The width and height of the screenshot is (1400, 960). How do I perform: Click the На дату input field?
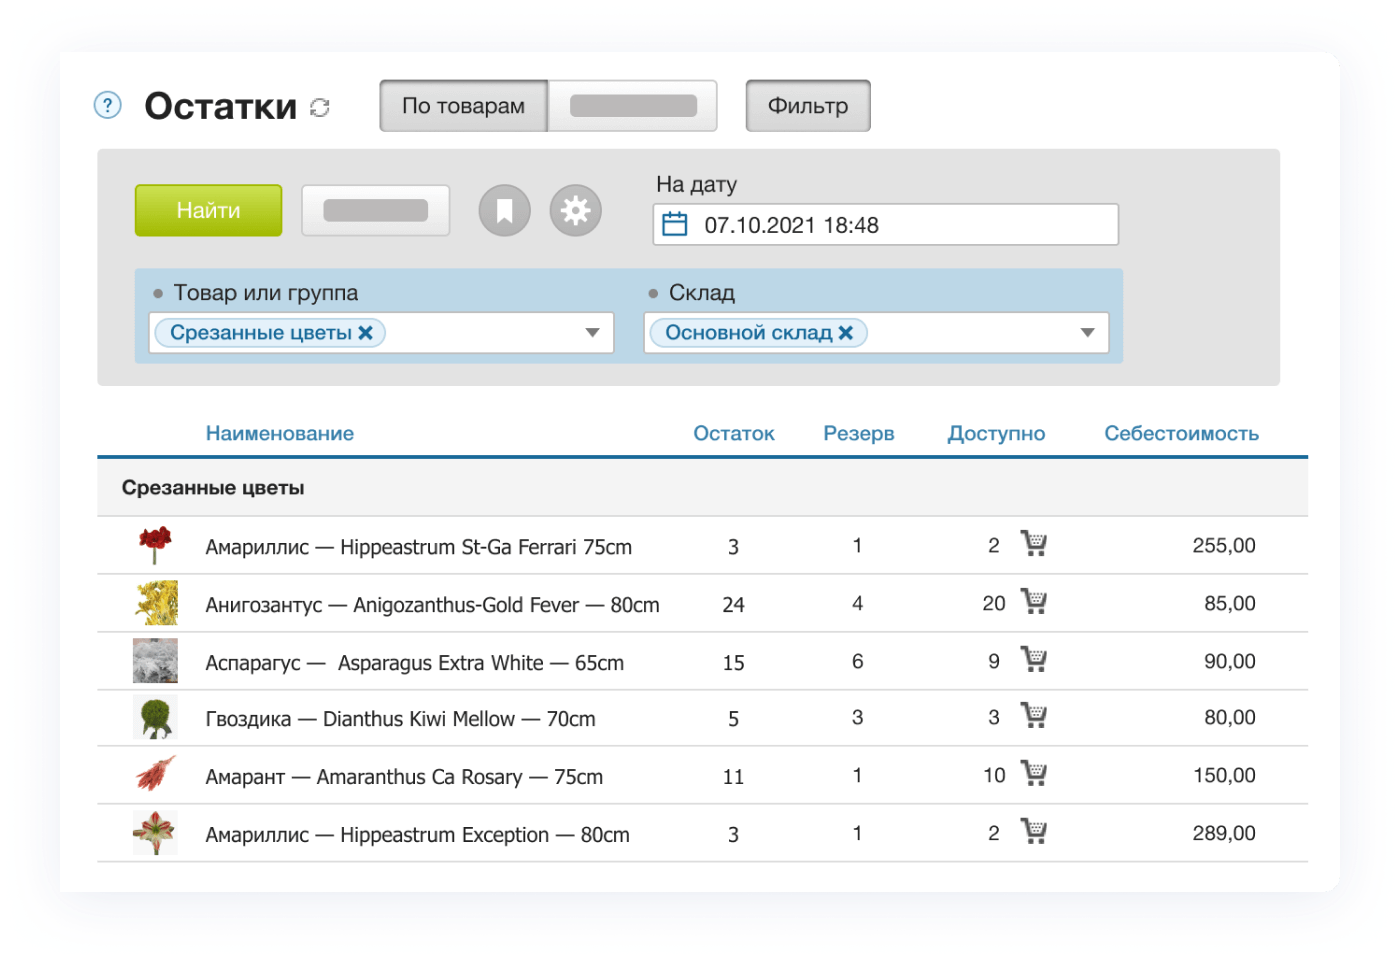900,225
